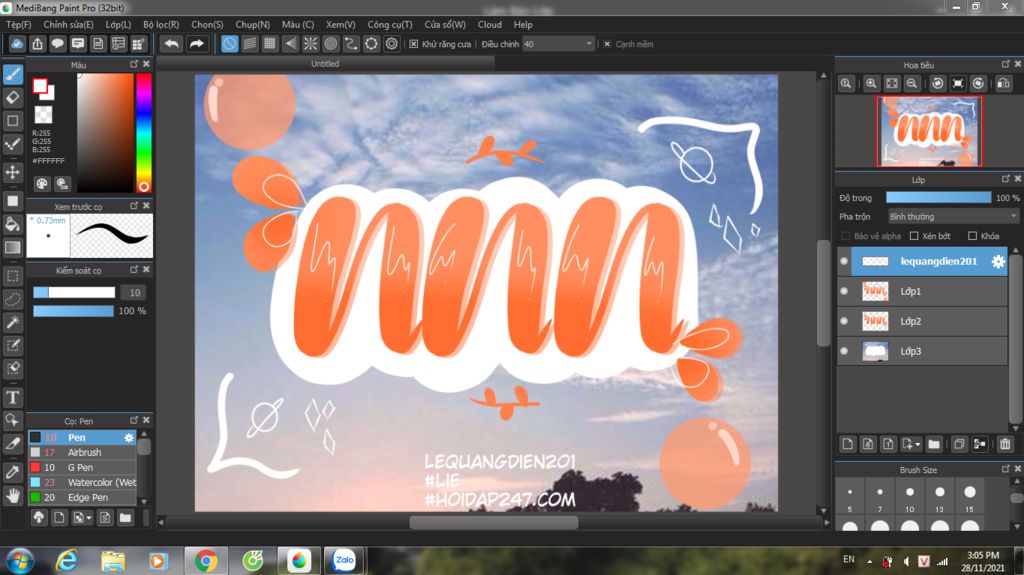The width and height of the screenshot is (1024, 575).
Task: Open Pen brush settings gear
Action: click(129, 437)
